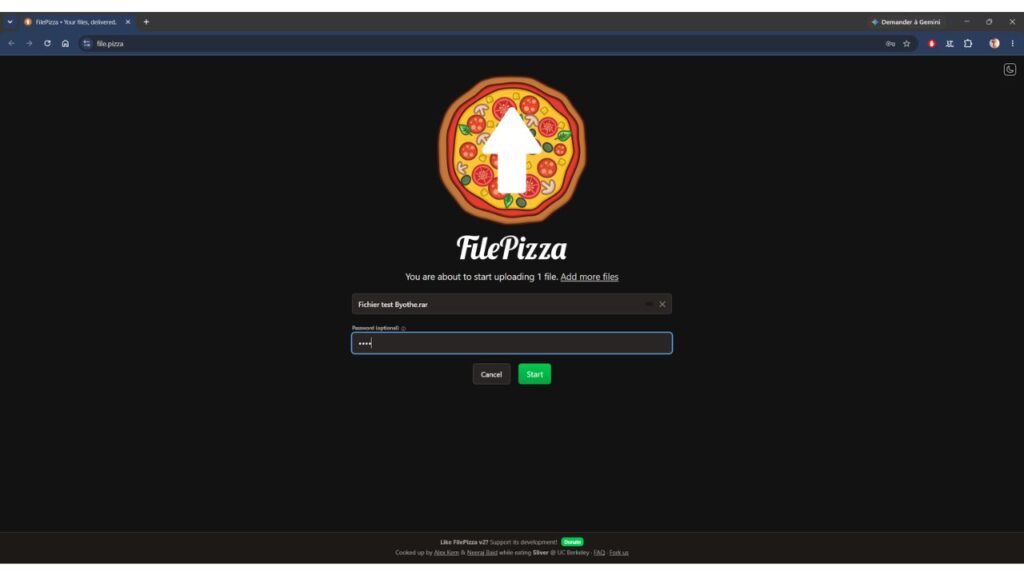Open Chrome three-dot menu

1012,44
